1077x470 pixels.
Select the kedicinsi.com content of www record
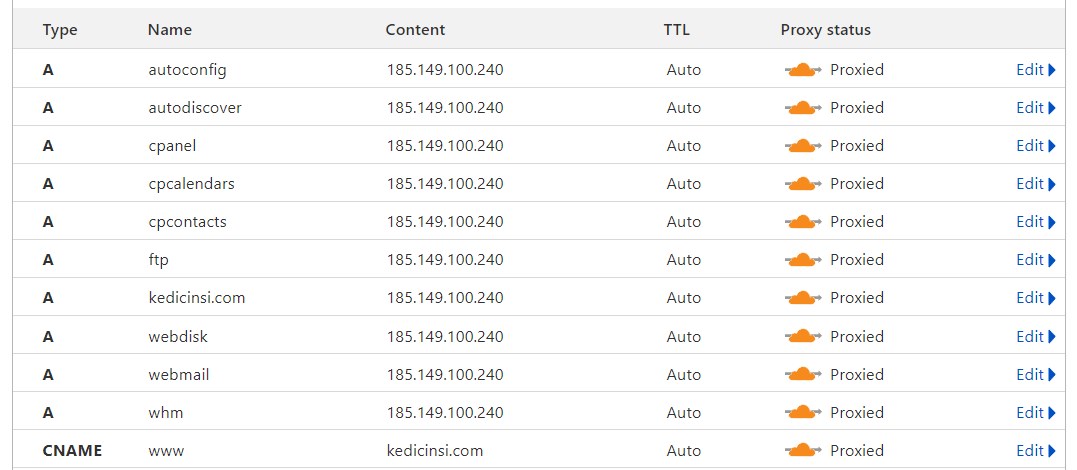435,451
